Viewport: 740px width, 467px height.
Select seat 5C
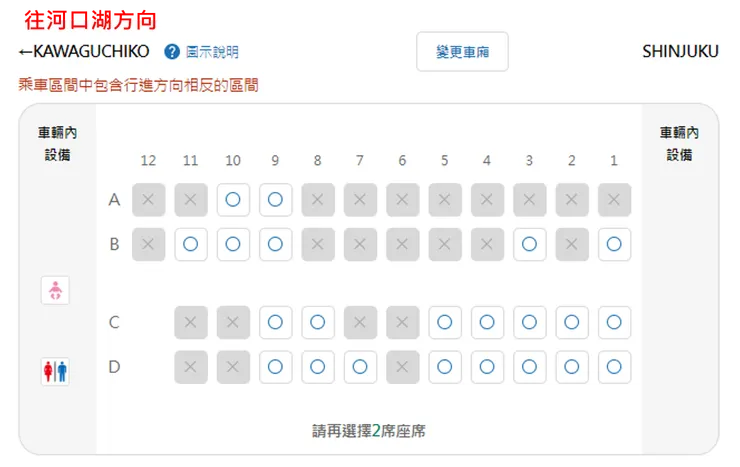444,322
